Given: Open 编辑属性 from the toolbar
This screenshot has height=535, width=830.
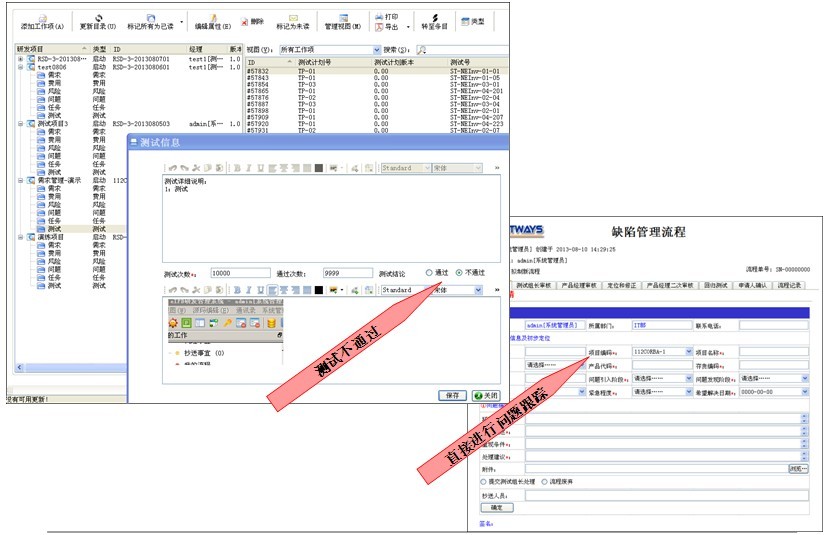Looking at the screenshot, I should point(212,18).
